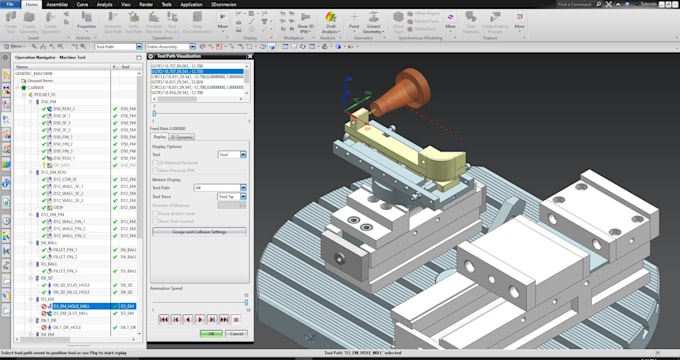
Task: Select the highlighted GOTO line in list
Action: click(197, 71)
